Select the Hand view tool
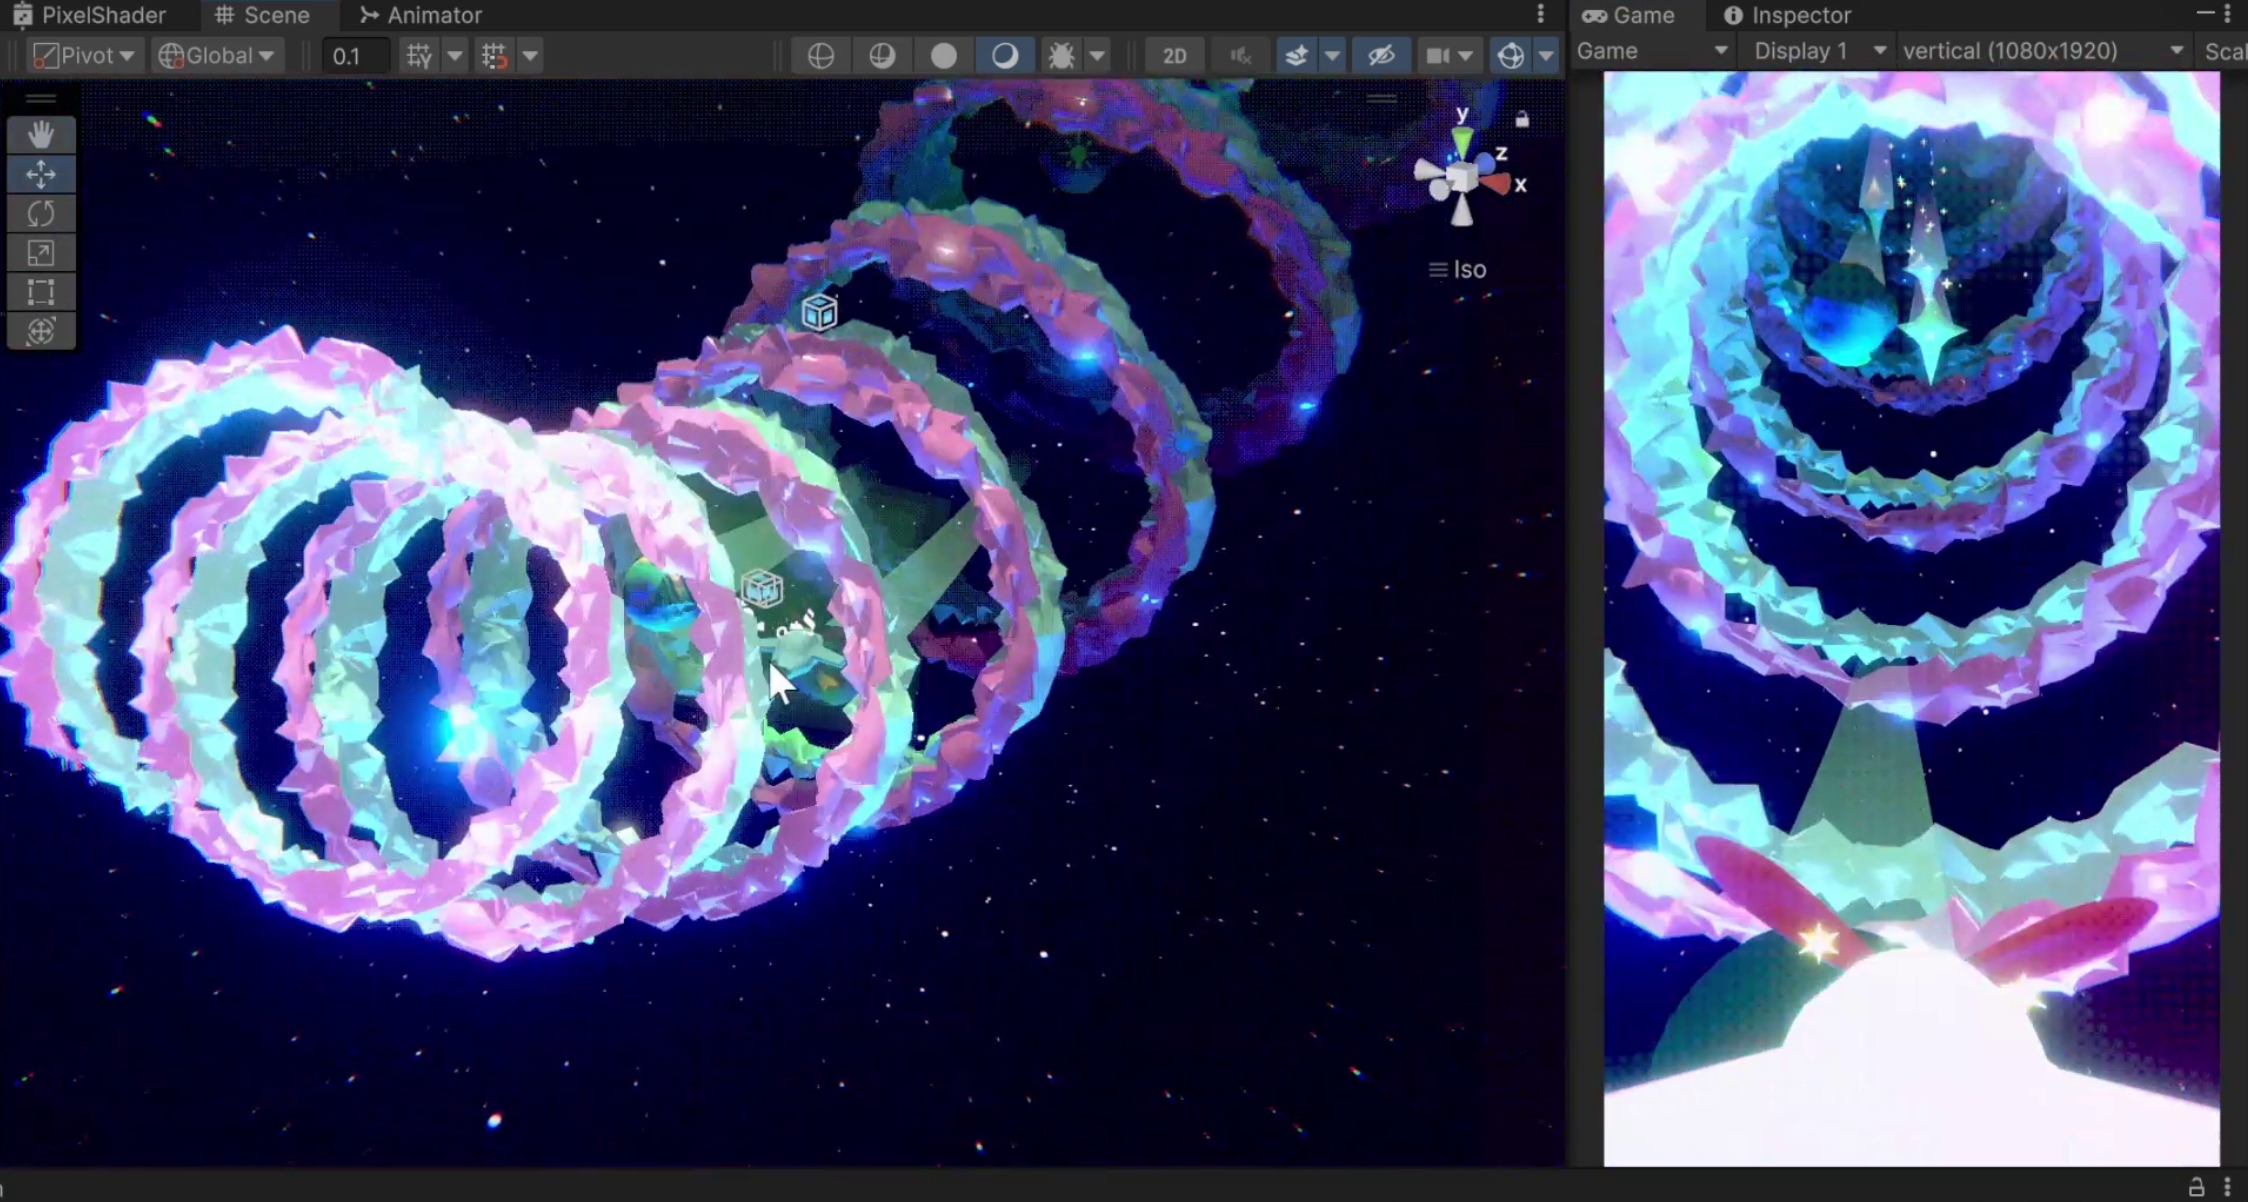This screenshot has width=2248, height=1202. pyautogui.click(x=41, y=134)
